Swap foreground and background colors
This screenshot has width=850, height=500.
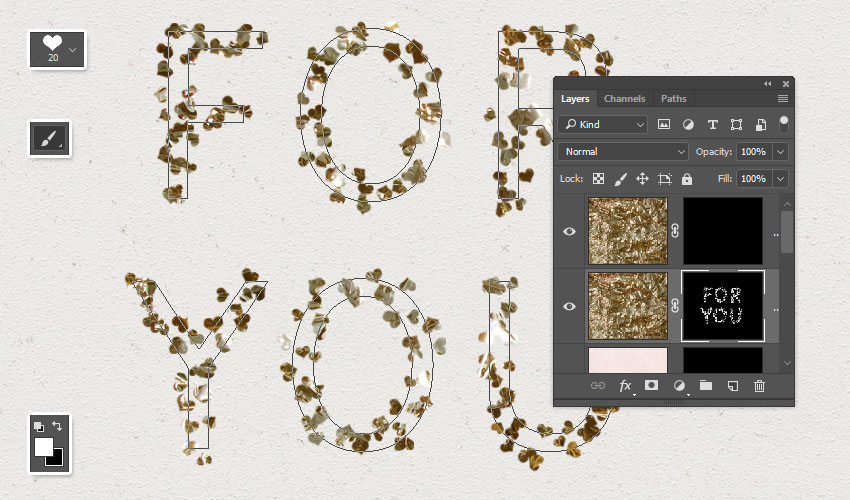point(57,426)
